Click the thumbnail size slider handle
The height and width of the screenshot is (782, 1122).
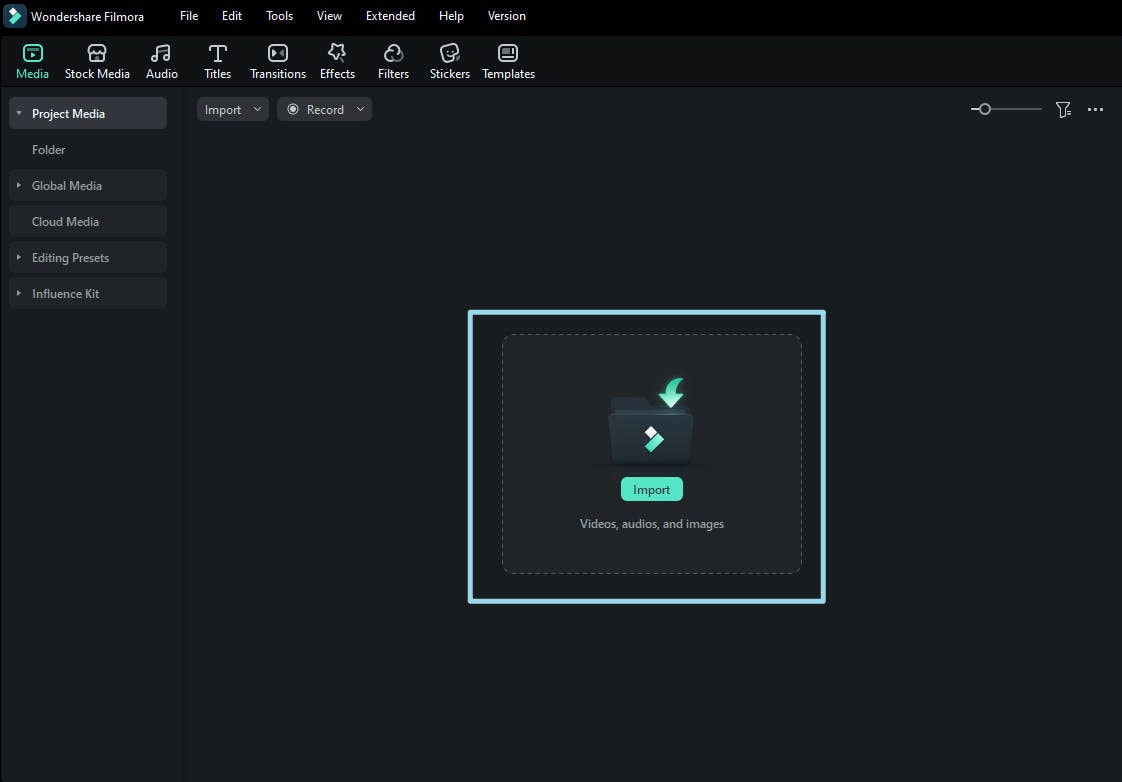[985, 109]
